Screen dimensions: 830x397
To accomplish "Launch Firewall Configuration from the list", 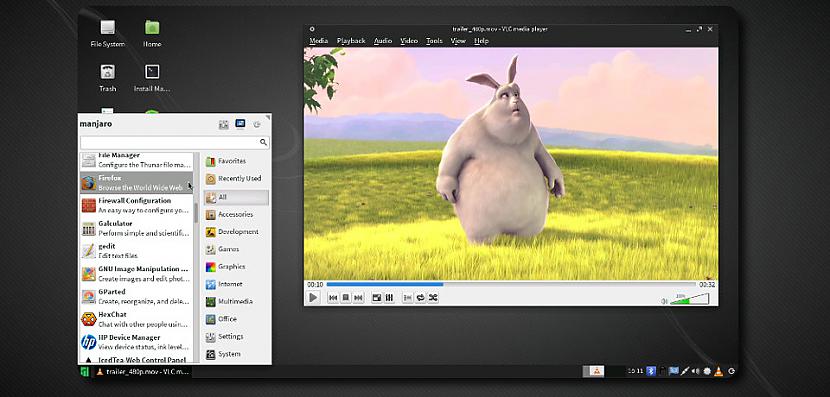I will click(137, 205).
